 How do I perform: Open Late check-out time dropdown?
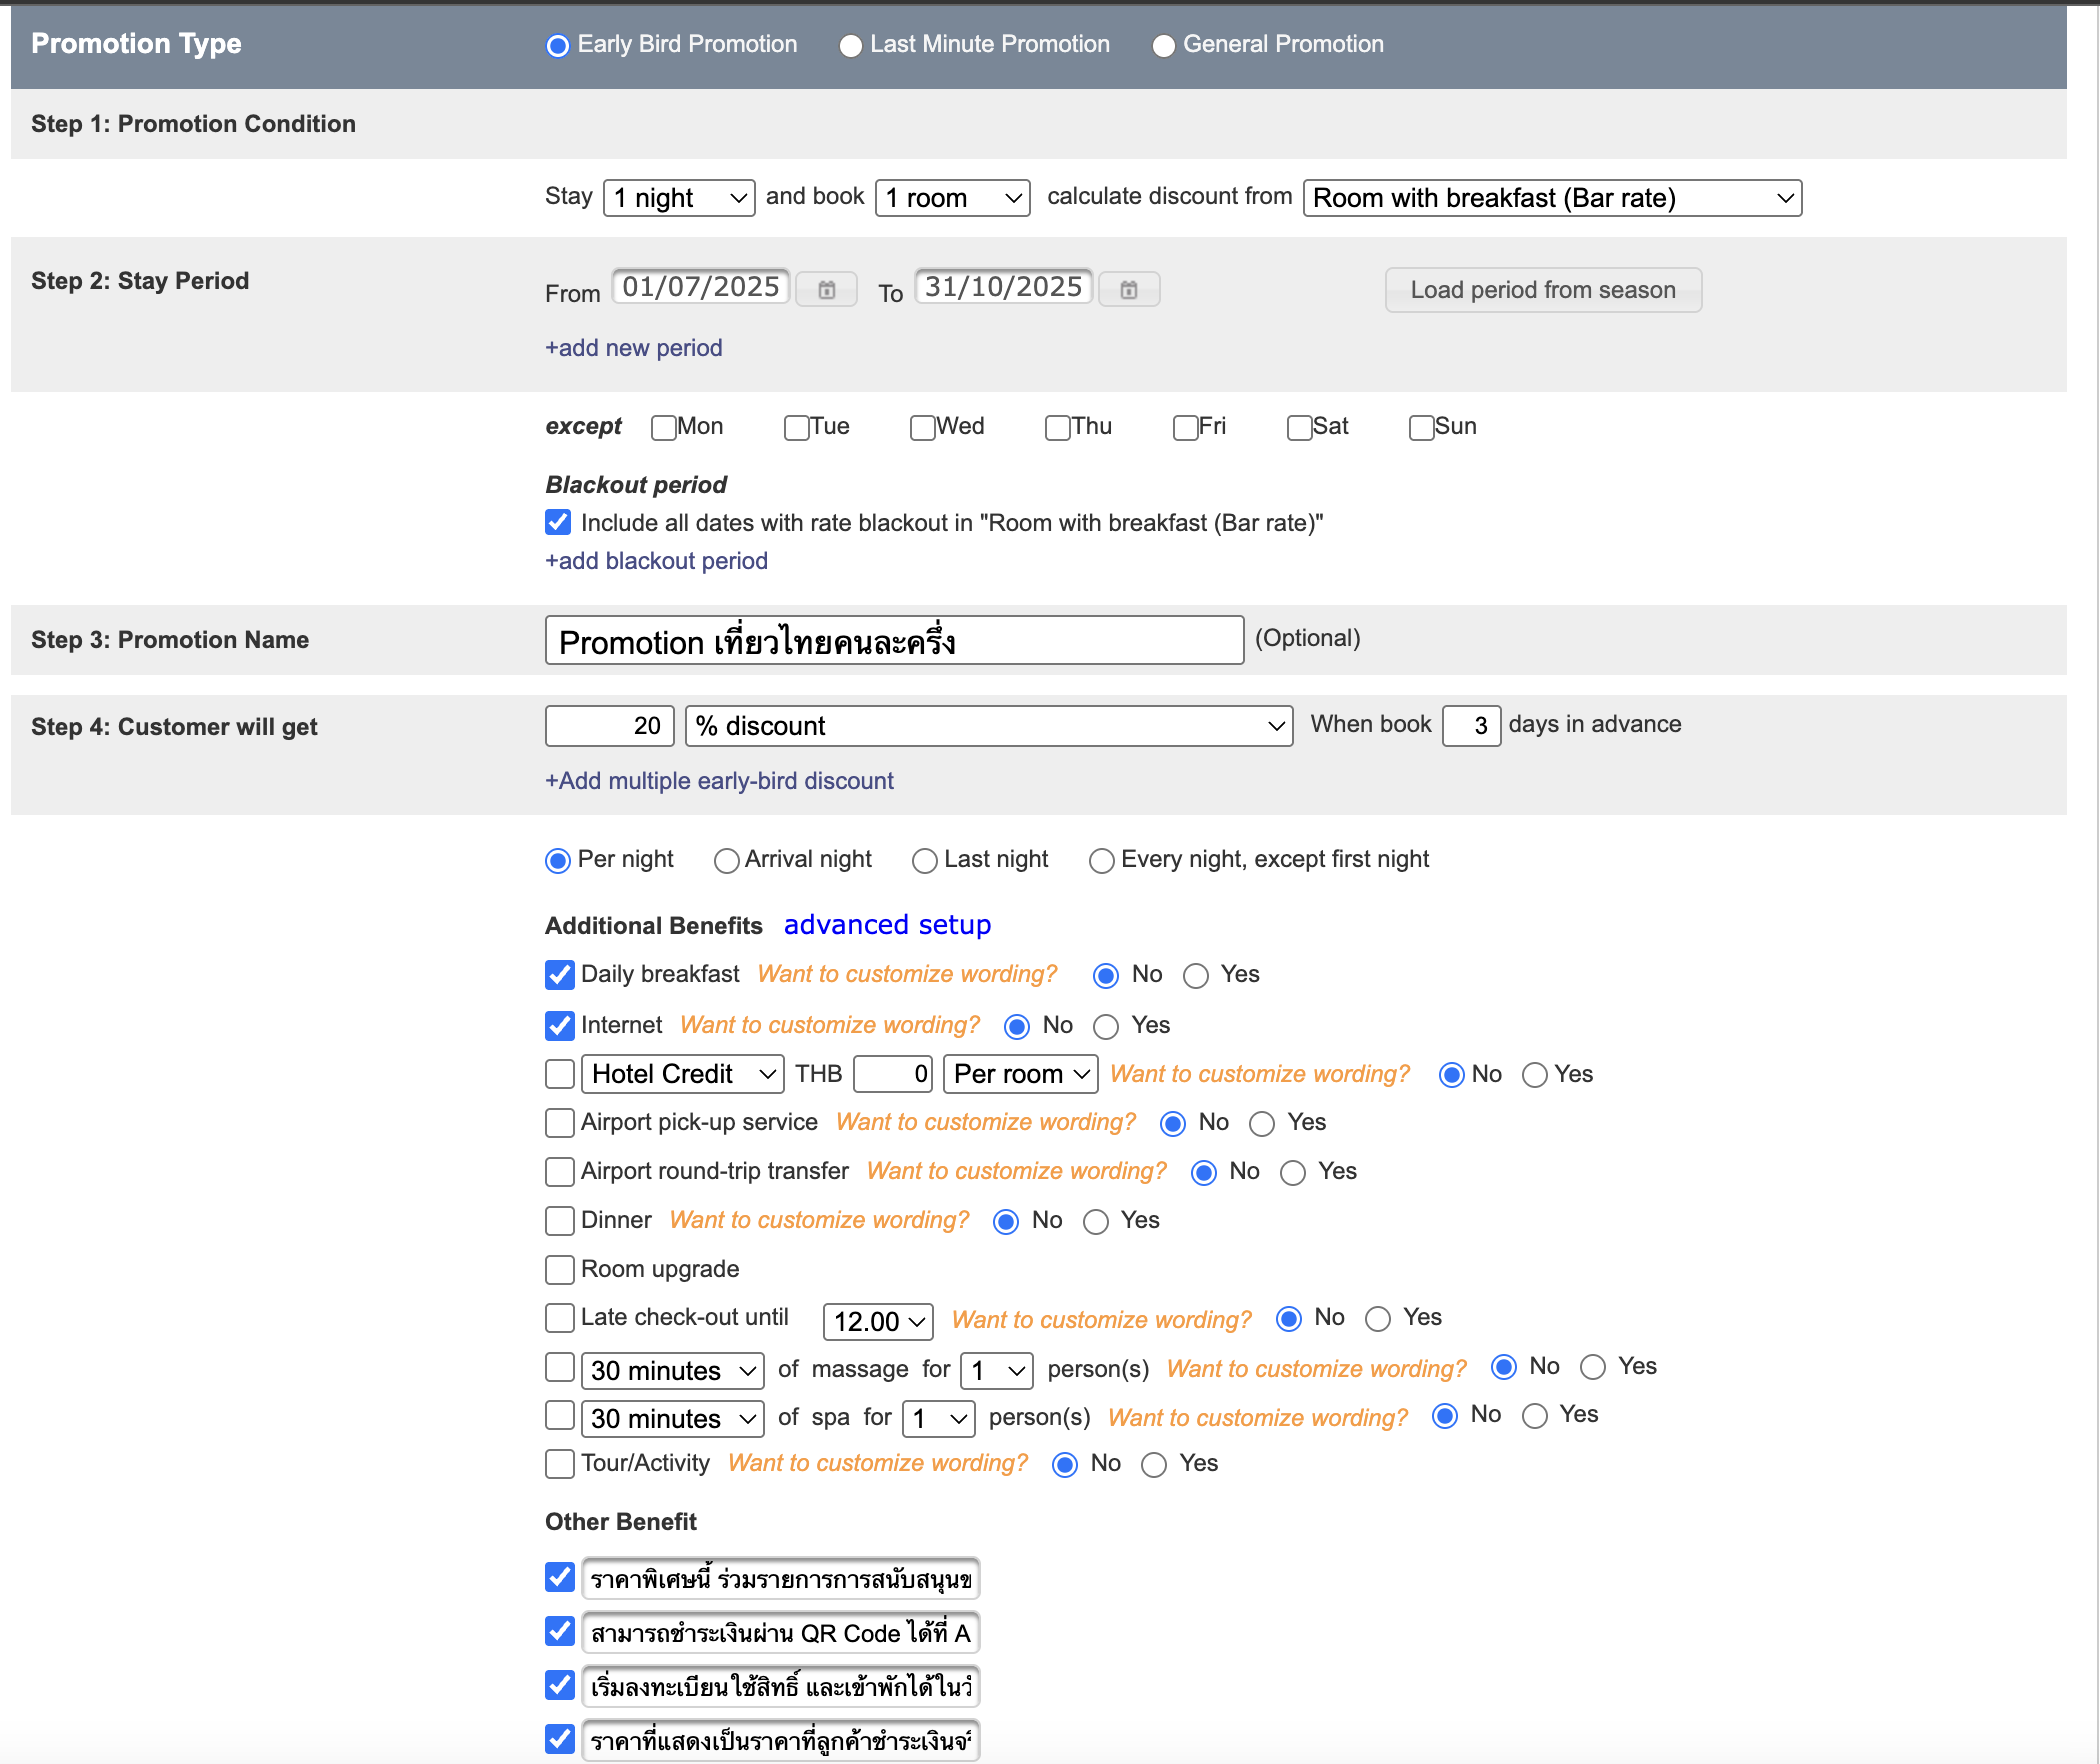[x=877, y=1322]
